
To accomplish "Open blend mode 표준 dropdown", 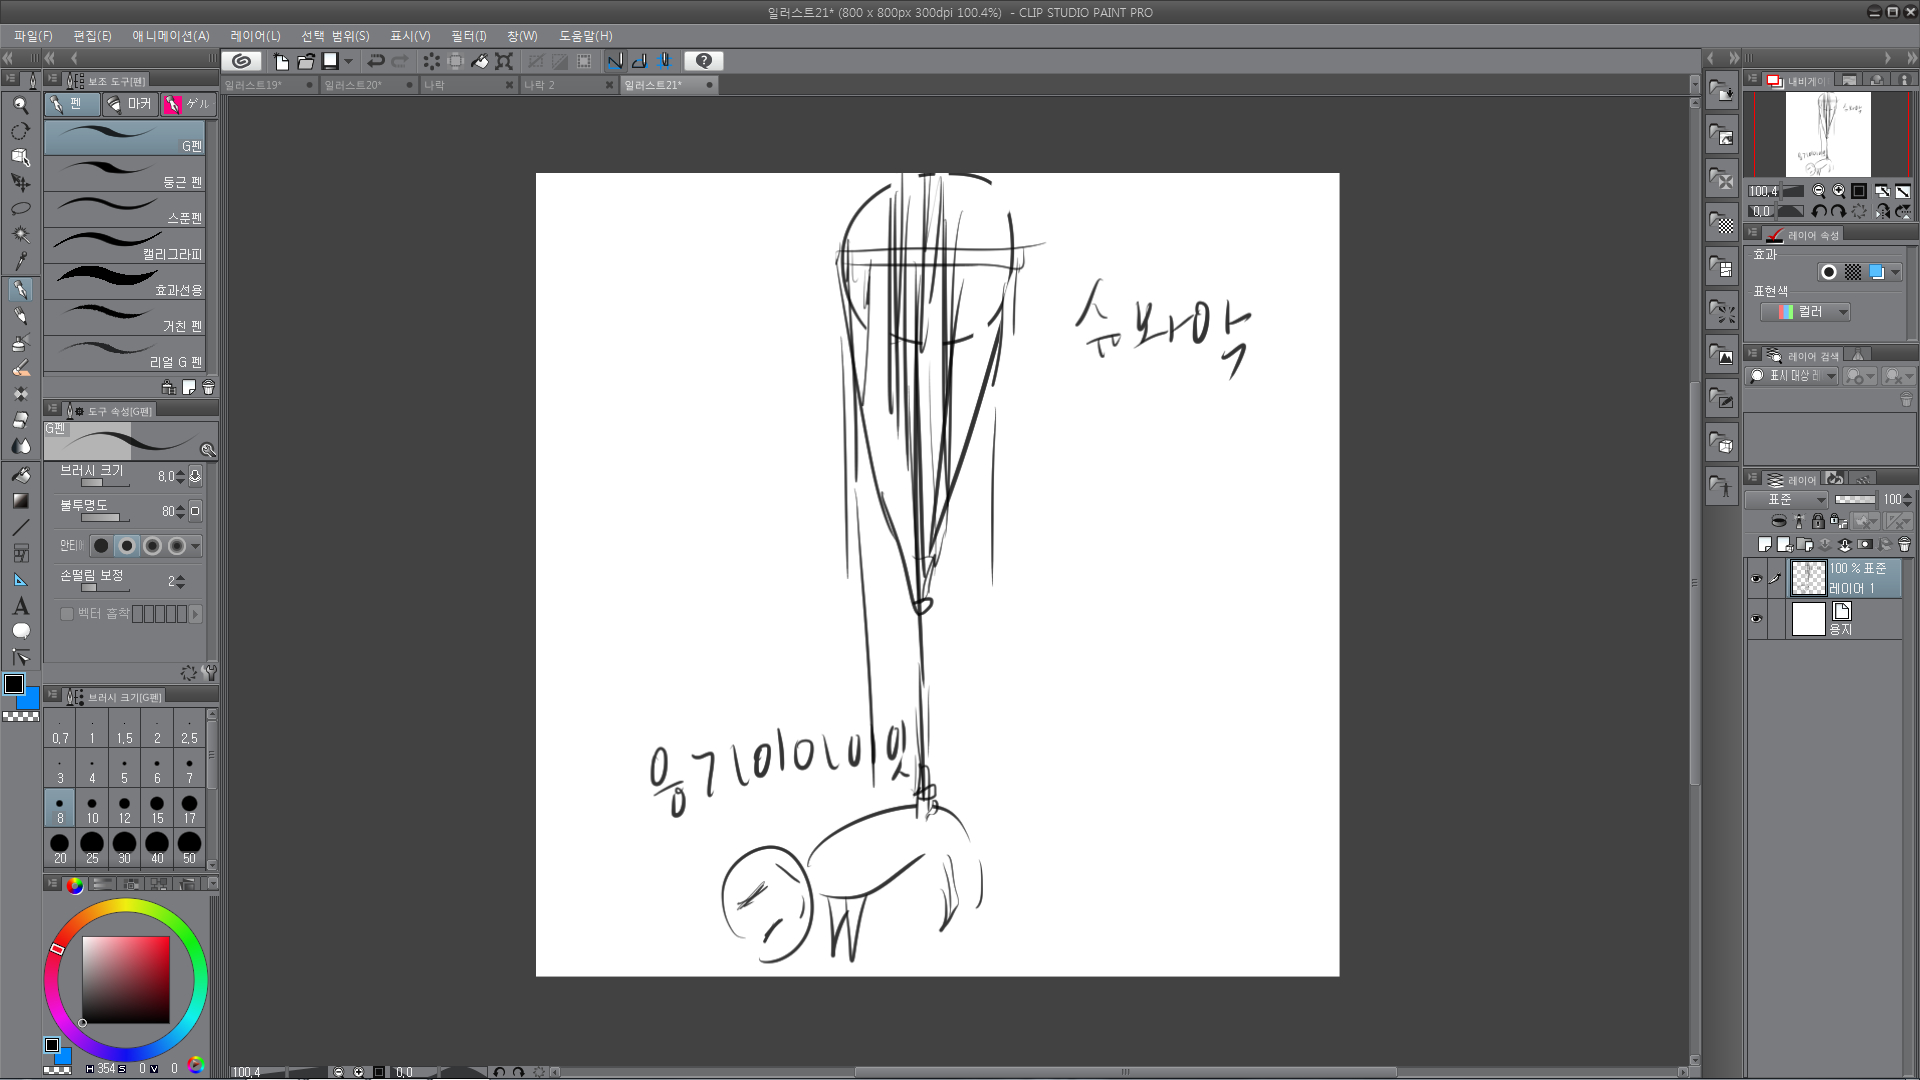I will (1787, 499).
